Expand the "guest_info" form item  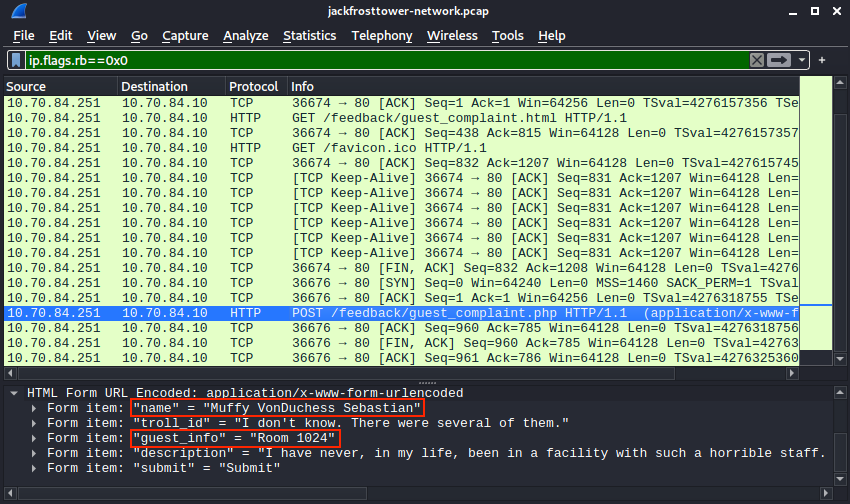34,438
